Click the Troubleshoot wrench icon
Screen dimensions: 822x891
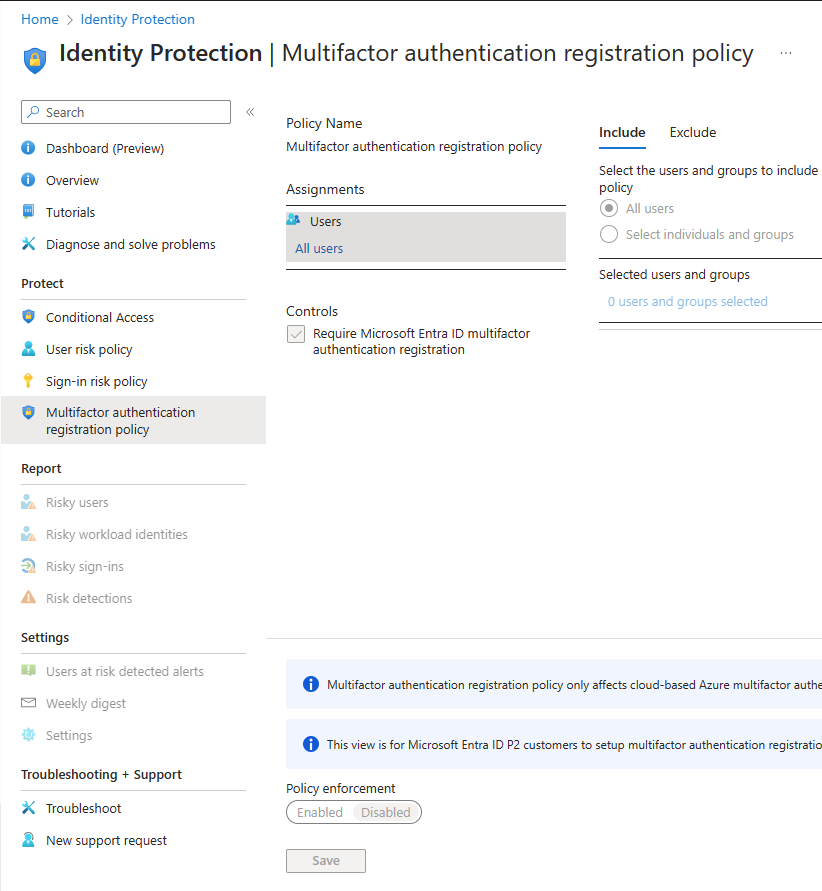(28, 808)
